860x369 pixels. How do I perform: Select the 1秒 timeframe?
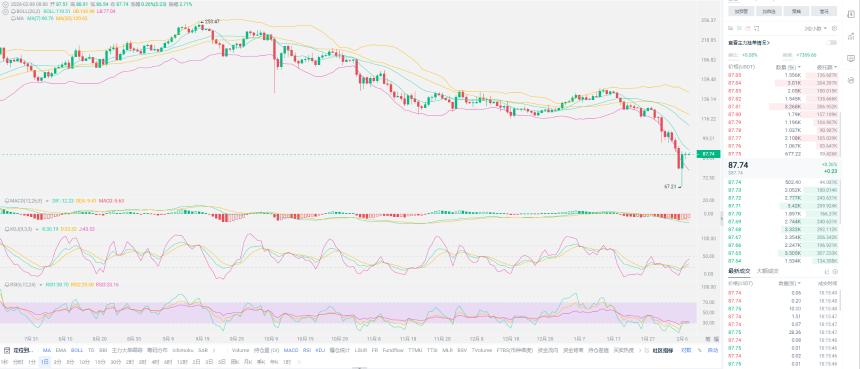coord(4,362)
